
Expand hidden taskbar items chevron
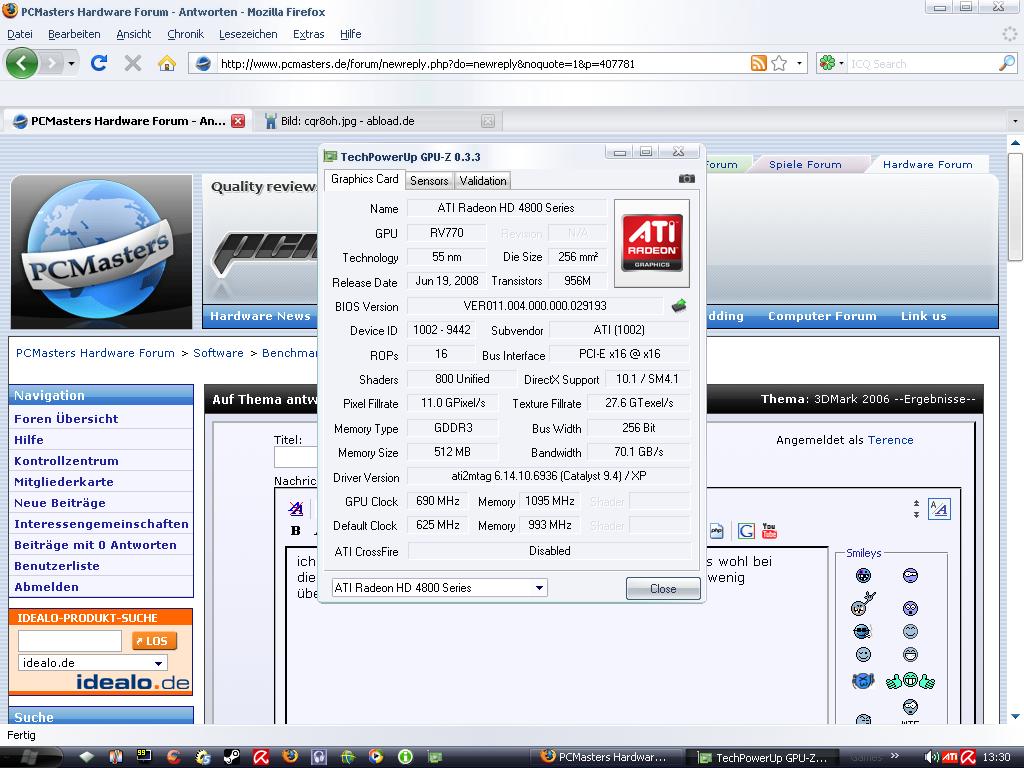click(x=895, y=756)
